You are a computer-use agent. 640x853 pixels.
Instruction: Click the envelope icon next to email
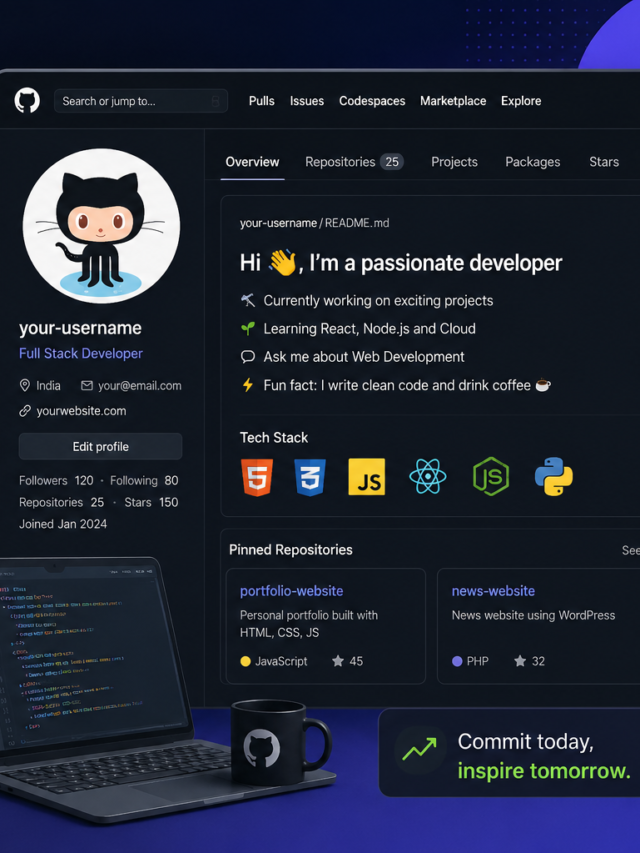click(87, 386)
